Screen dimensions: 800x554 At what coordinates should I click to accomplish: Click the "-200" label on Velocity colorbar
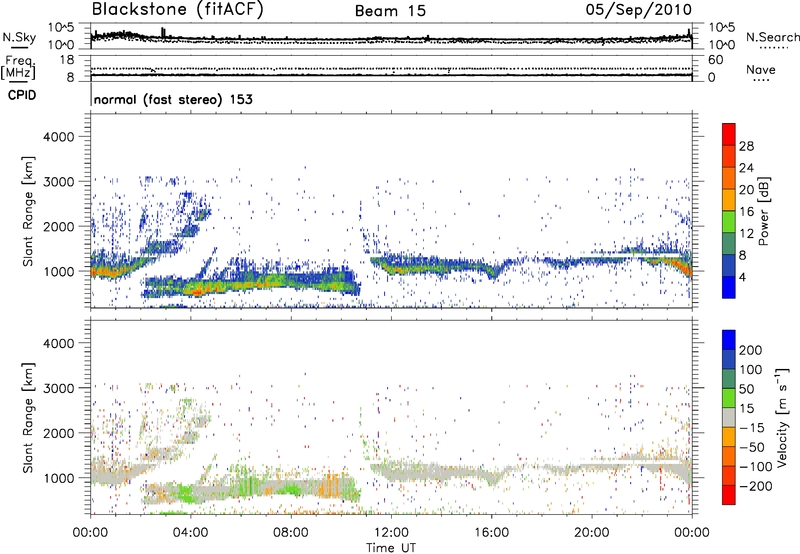click(756, 486)
